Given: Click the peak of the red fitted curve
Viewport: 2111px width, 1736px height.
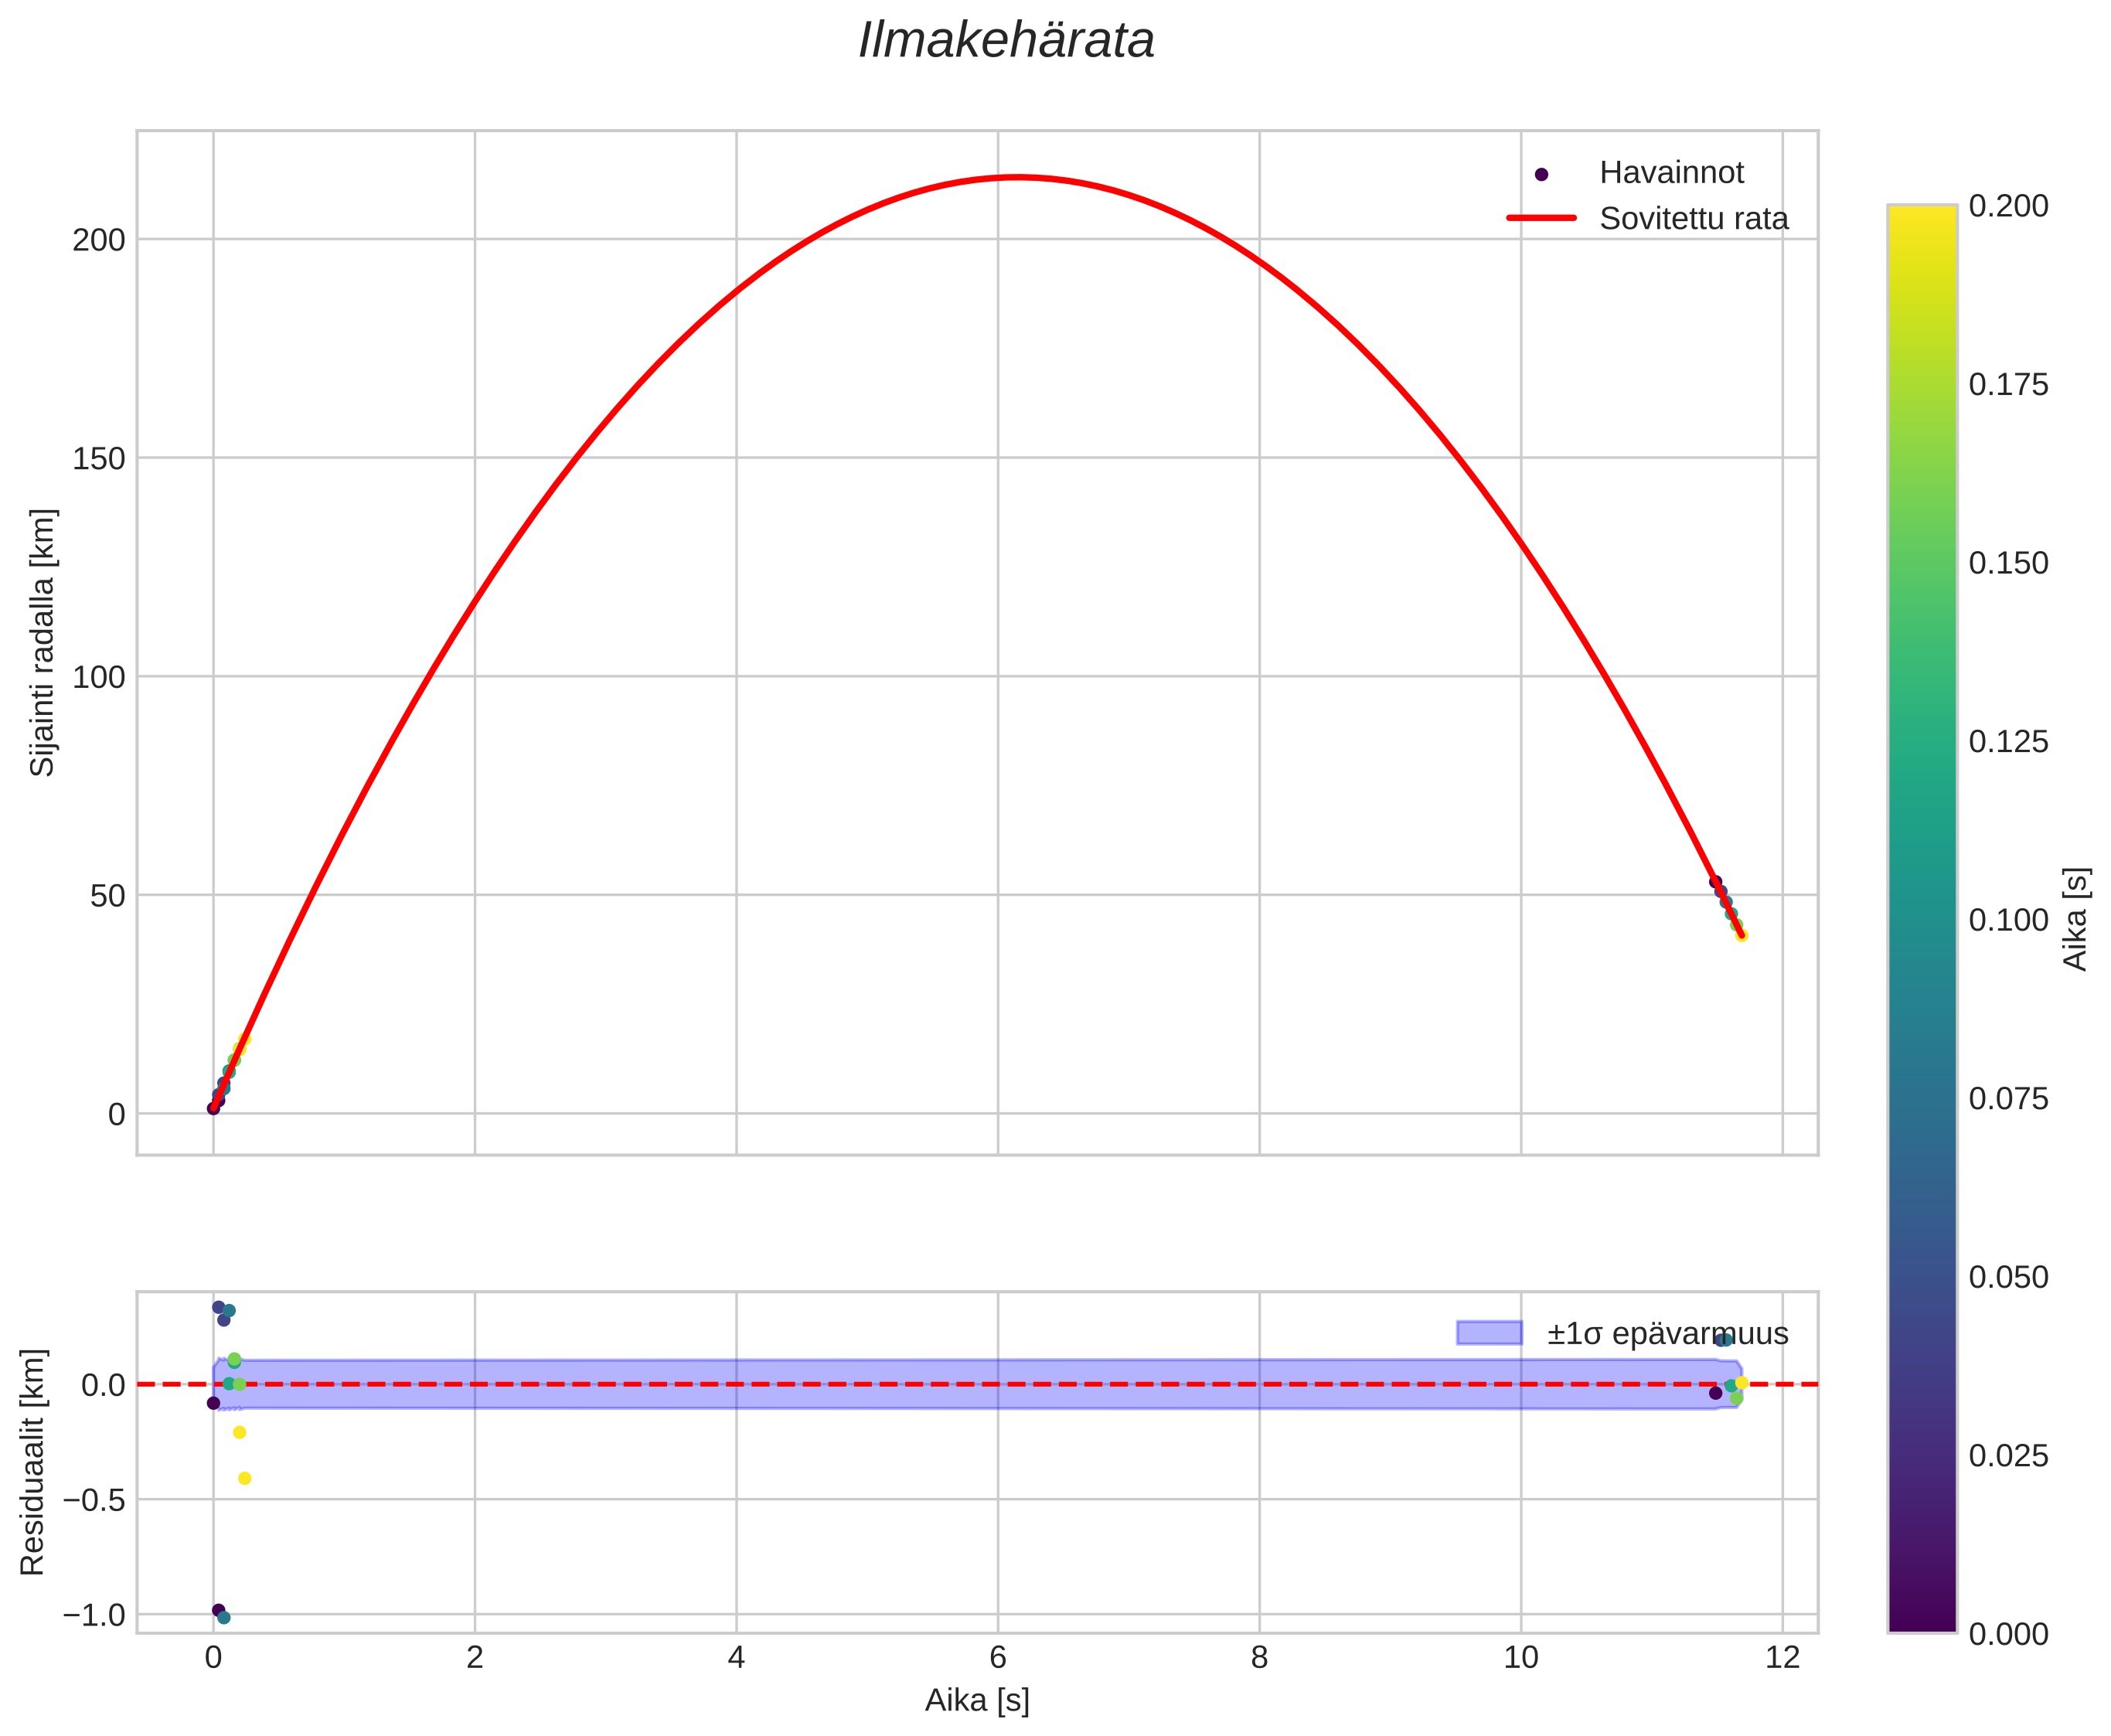Looking at the screenshot, I should pos(1017,178).
